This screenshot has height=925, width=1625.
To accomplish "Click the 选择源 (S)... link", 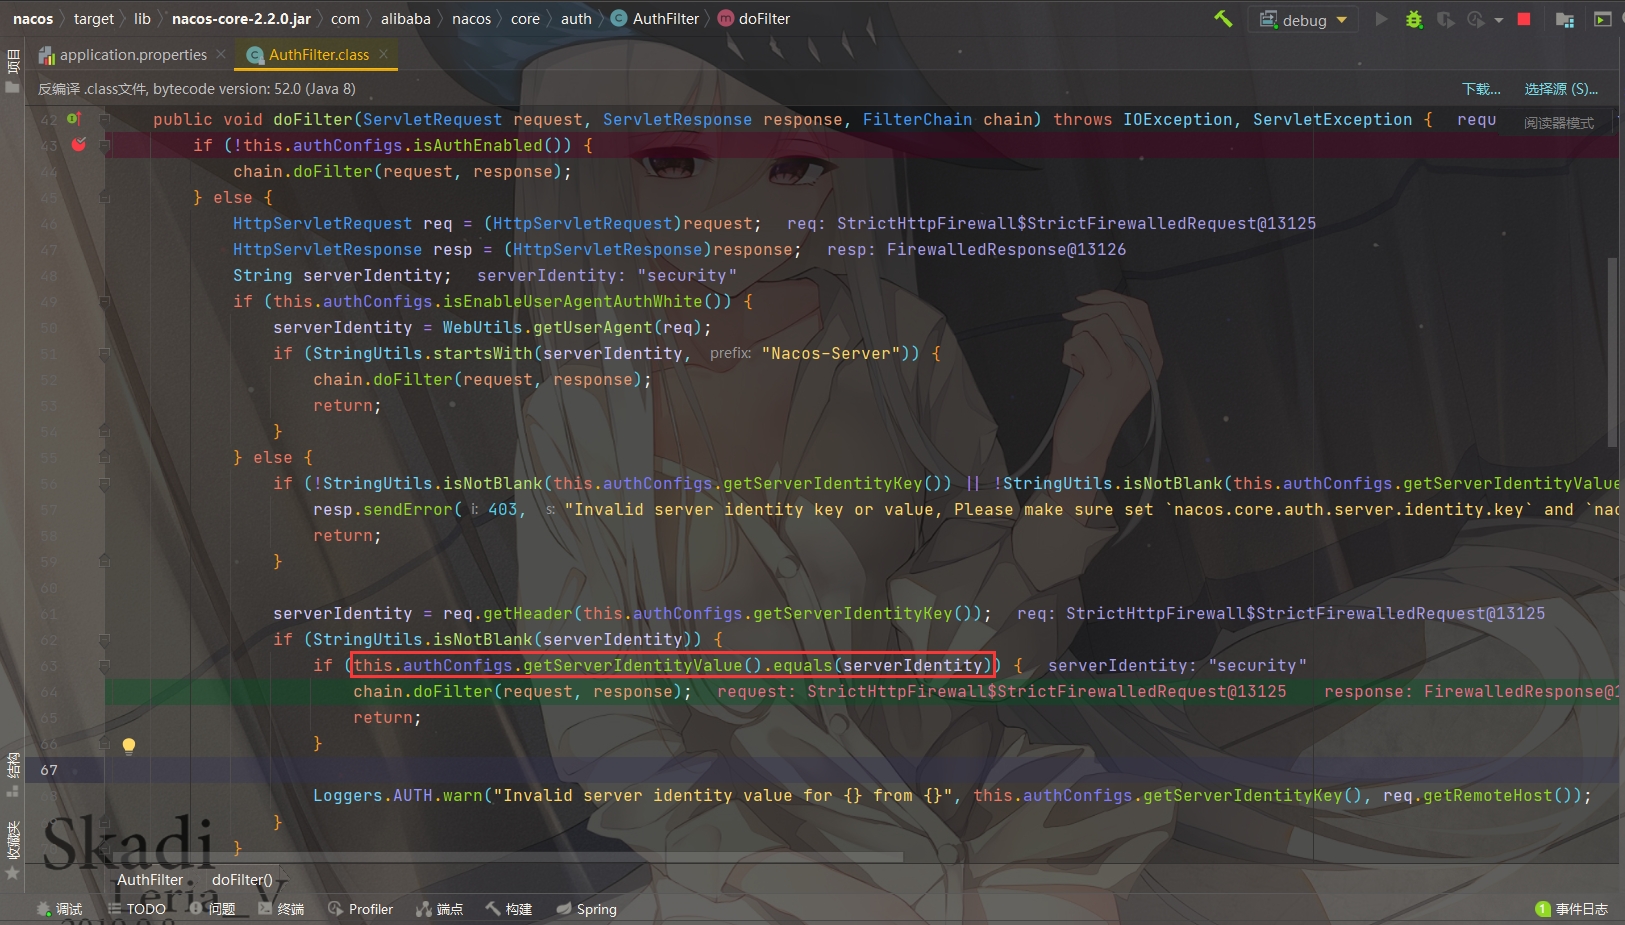I will pos(1561,89).
